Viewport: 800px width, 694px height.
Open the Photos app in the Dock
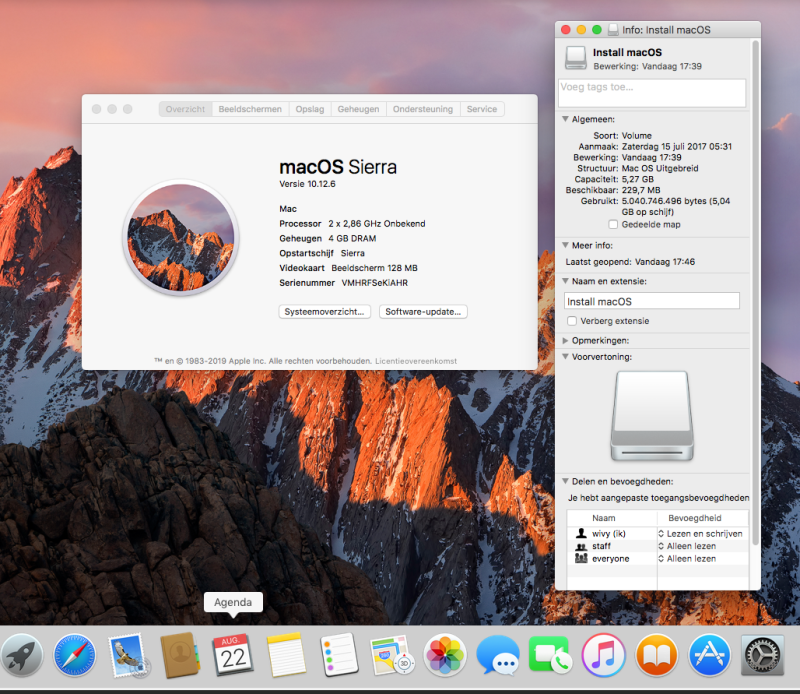tap(445, 655)
